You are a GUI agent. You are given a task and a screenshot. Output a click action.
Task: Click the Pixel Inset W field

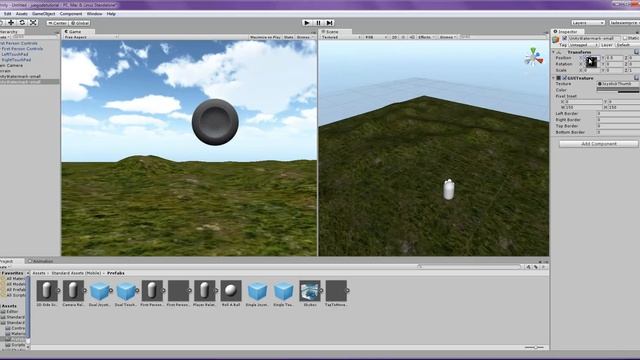[x=584, y=107]
